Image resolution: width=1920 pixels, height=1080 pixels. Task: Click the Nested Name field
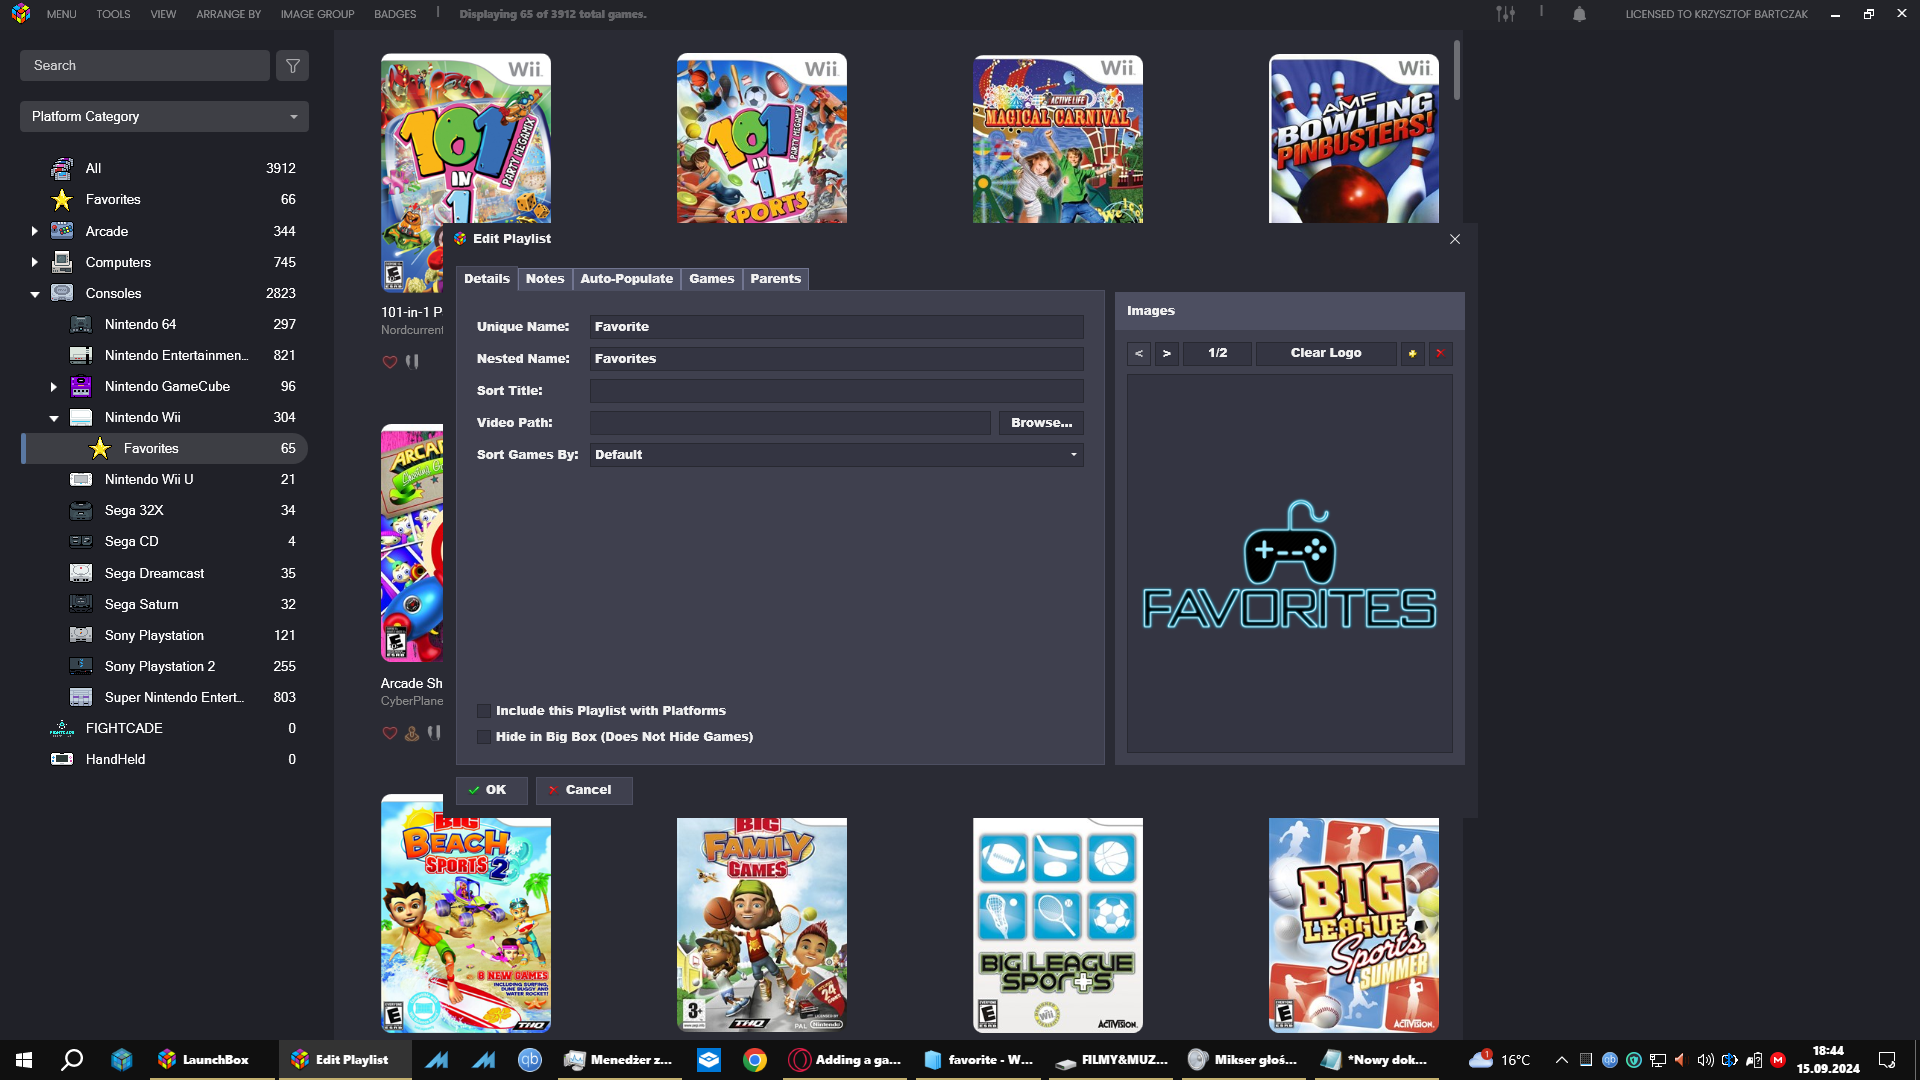[x=836, y=359]
